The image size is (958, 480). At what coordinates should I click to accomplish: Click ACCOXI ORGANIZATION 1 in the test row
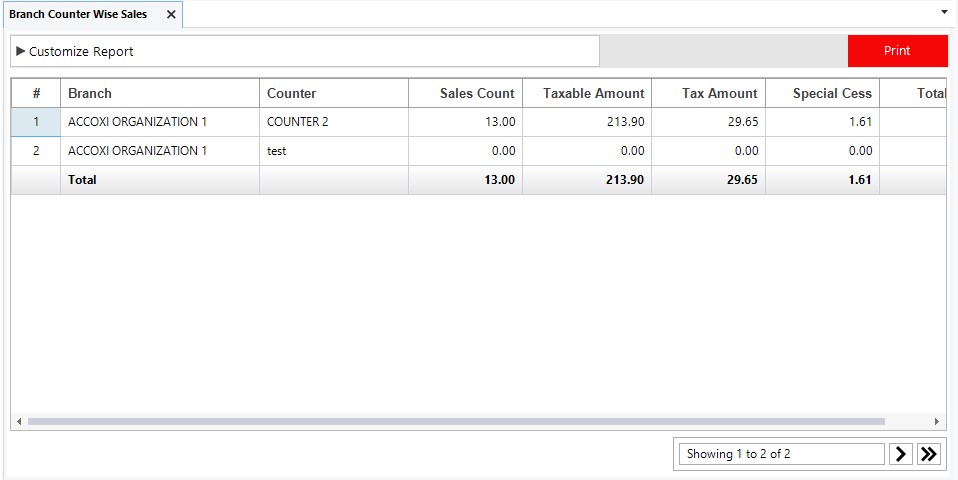click(159, 151)
